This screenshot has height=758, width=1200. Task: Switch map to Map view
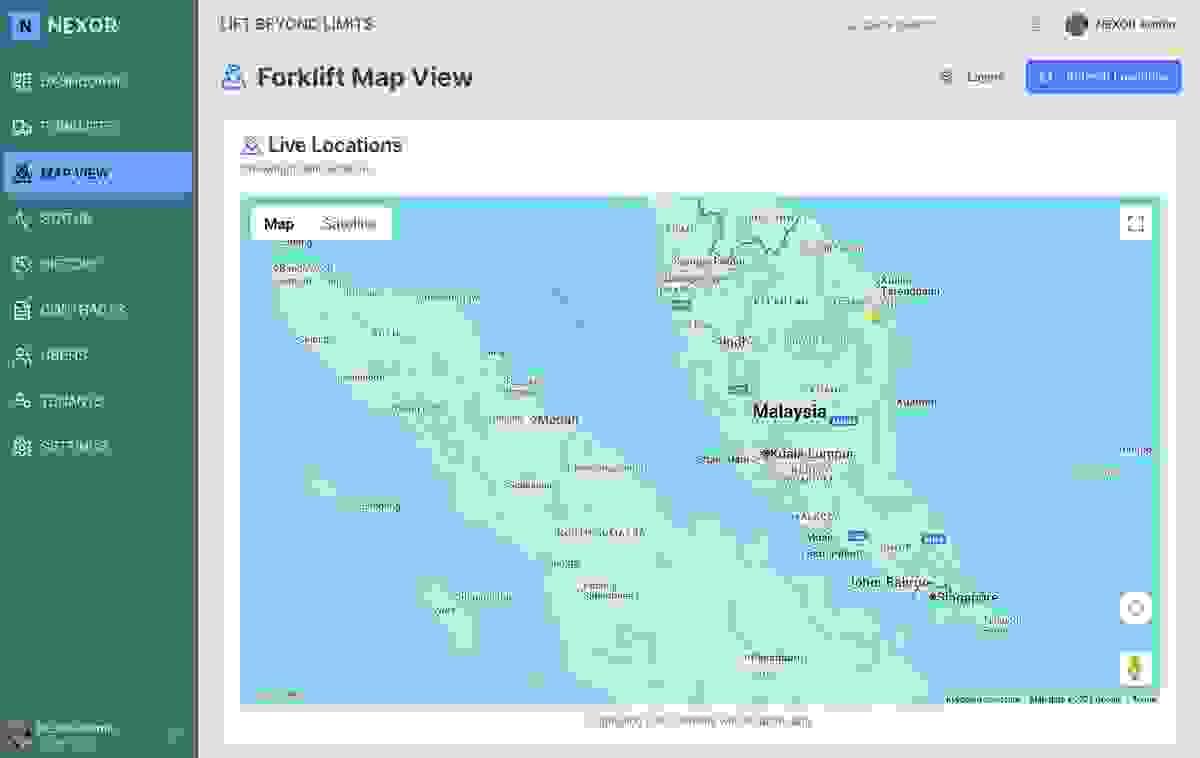click(279, 224)
